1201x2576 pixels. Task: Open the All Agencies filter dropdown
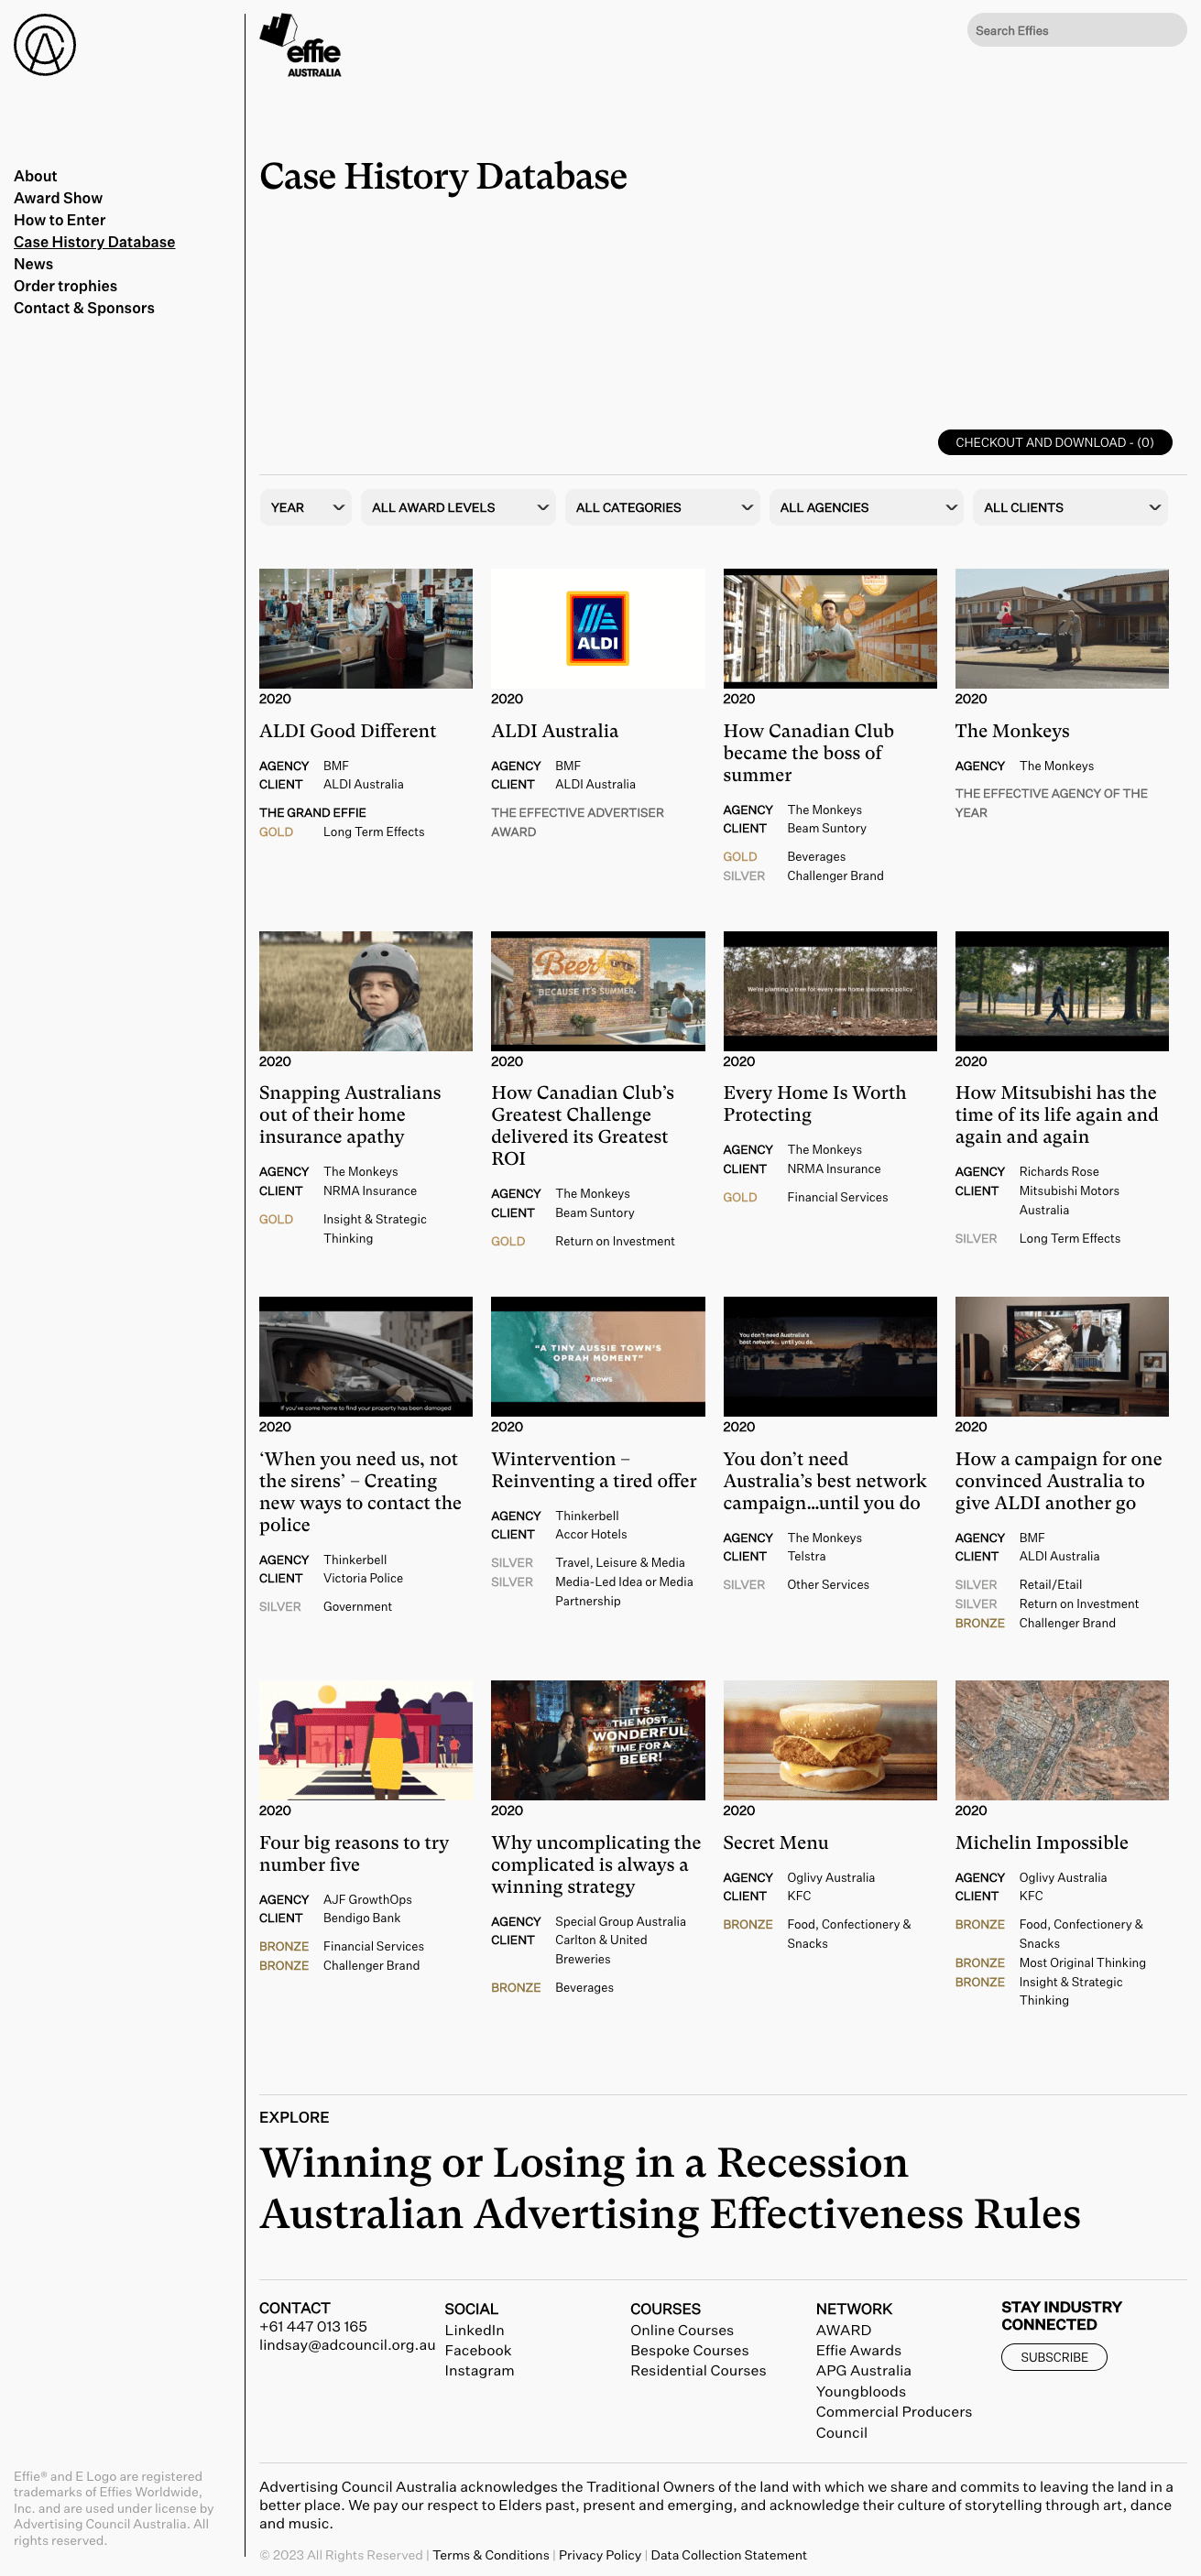[865, 507]
